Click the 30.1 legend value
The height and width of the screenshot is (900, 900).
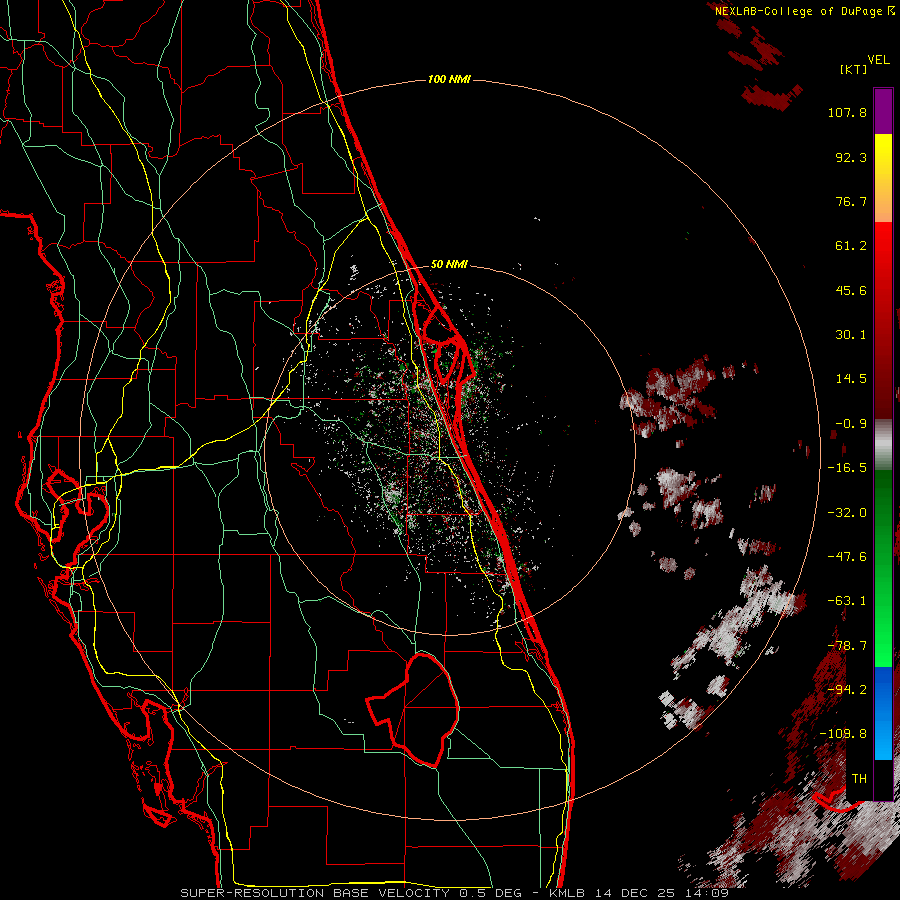pyautogui.click(x=851, y=335)
